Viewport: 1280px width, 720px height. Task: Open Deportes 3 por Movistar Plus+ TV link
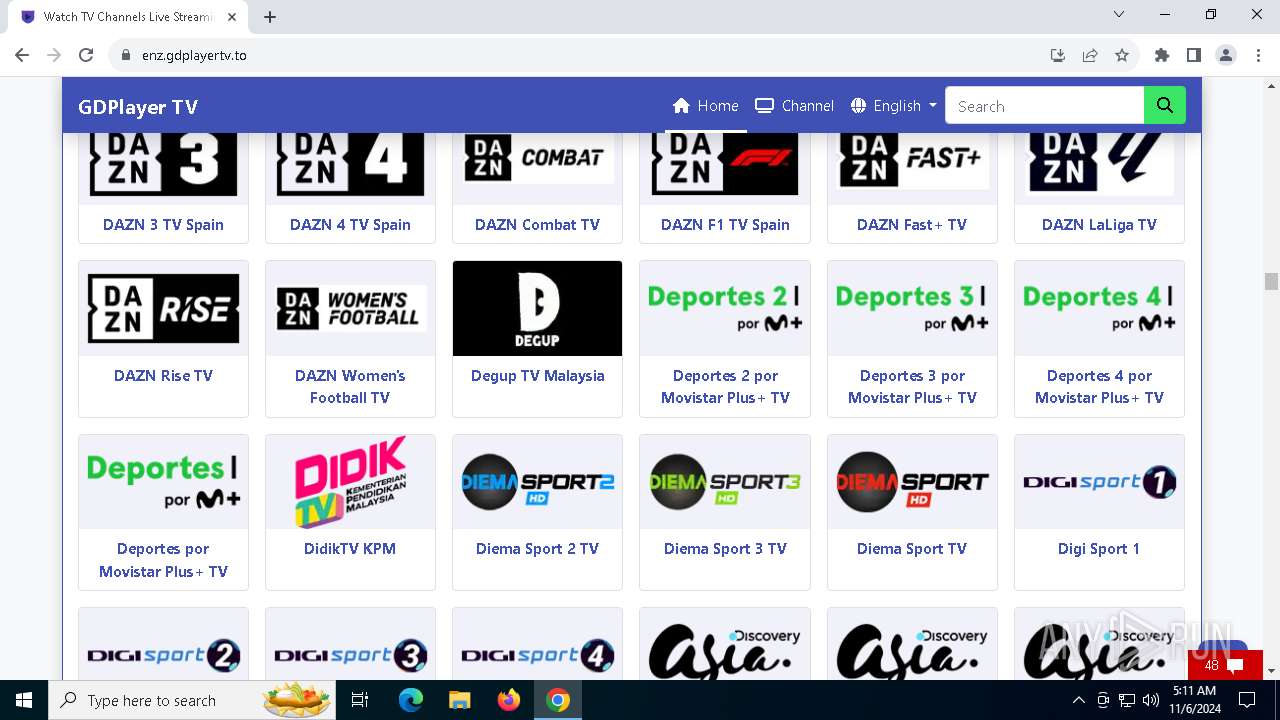coord(912,387)
